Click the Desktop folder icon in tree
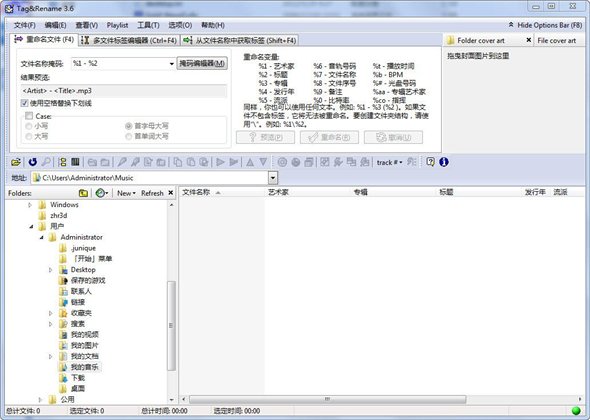 click(x=63, y=270)
